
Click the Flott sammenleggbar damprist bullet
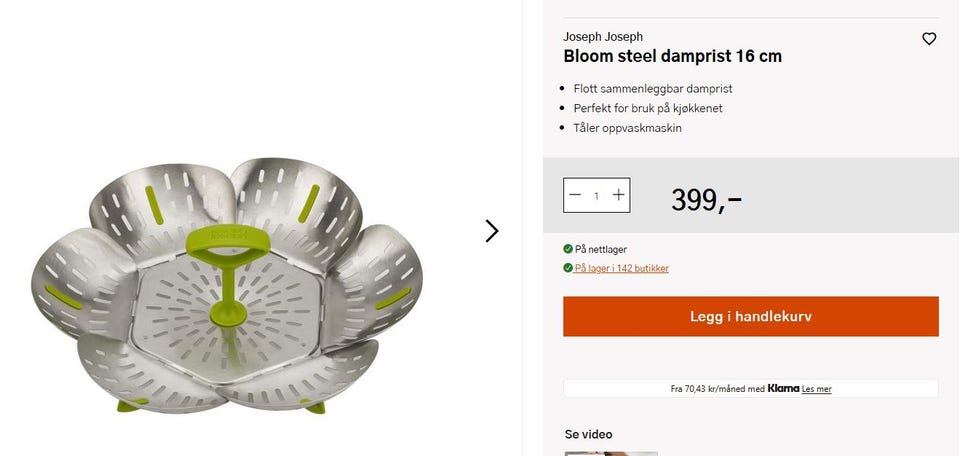click(x=653, y=89)
